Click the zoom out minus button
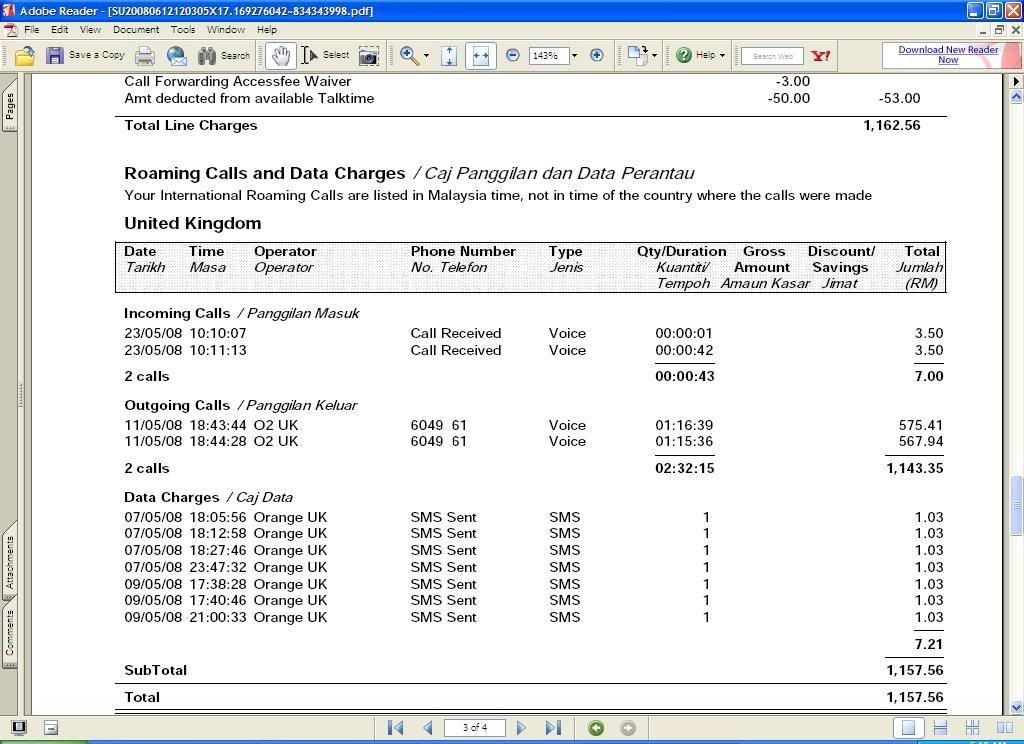1024x744 pixels. [513, 56]
